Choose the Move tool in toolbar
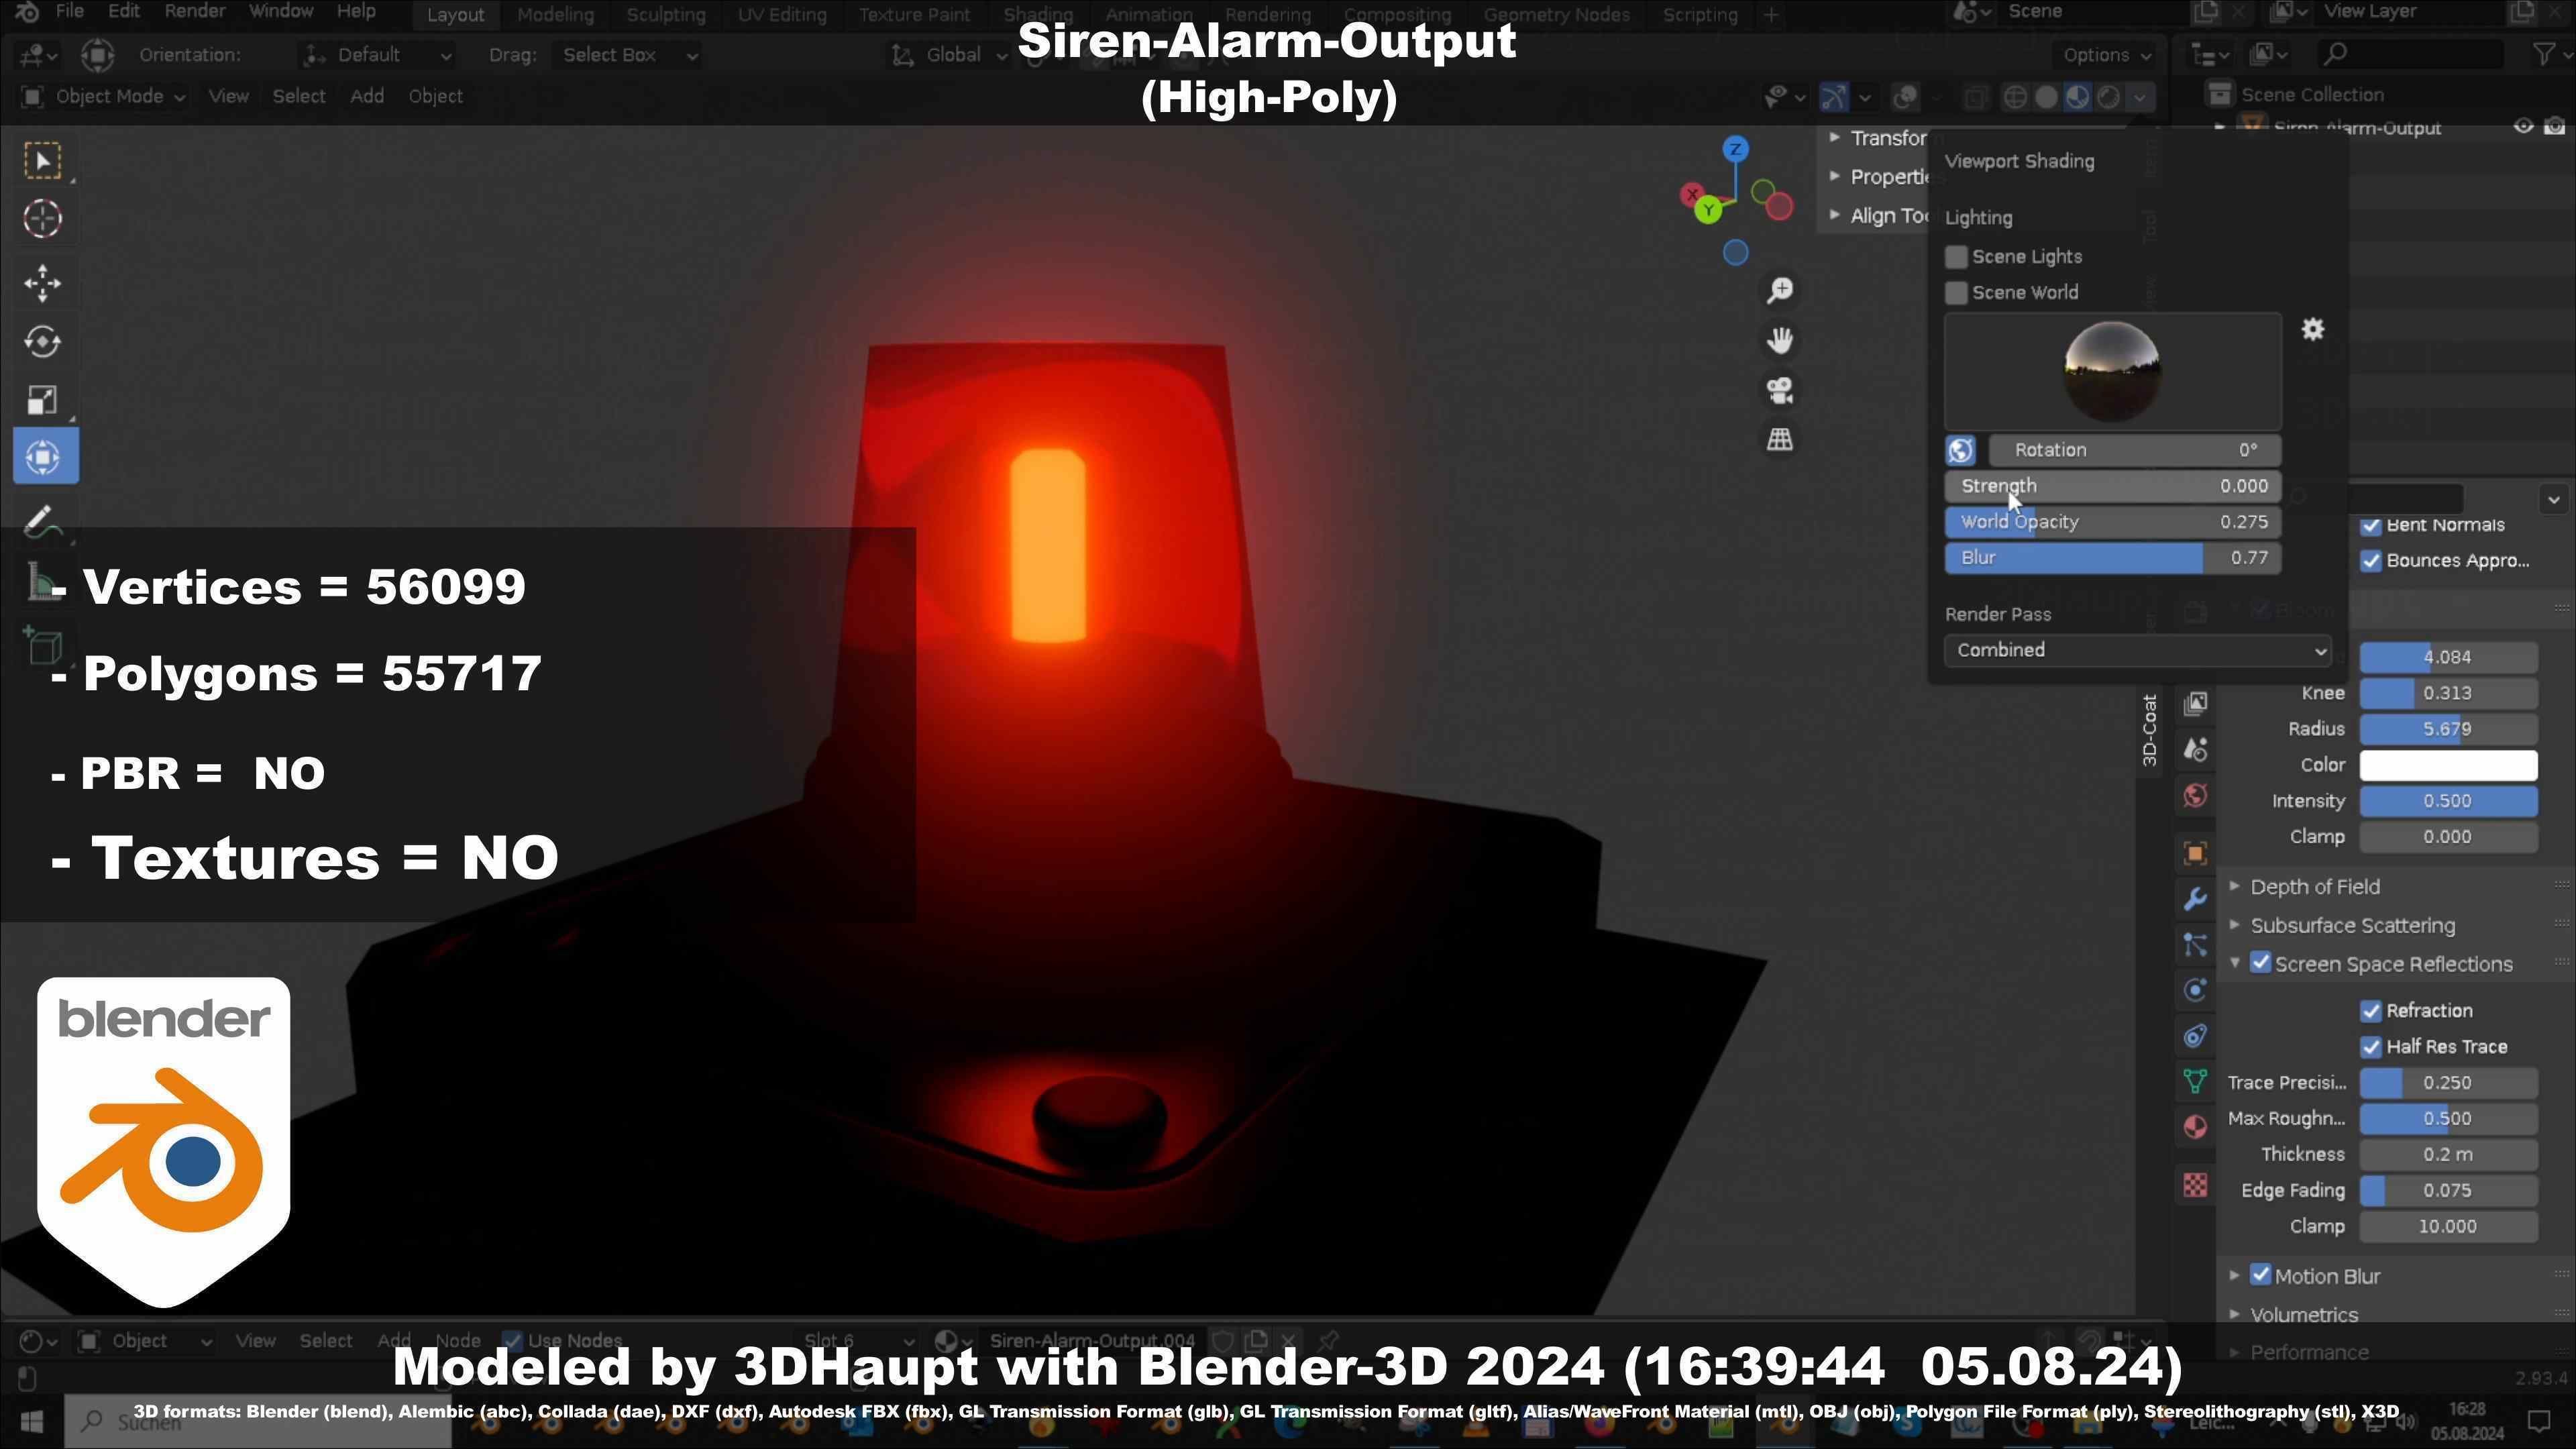This screenshot has width=2576, height=1449. pyautogui.click(x=43, y=283)
